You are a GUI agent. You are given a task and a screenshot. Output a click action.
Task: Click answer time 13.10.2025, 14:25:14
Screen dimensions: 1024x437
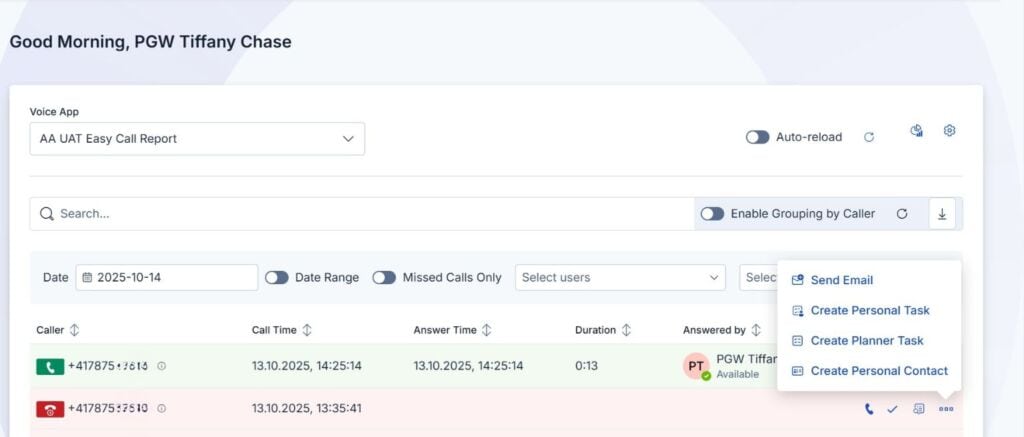coord(468,366)
